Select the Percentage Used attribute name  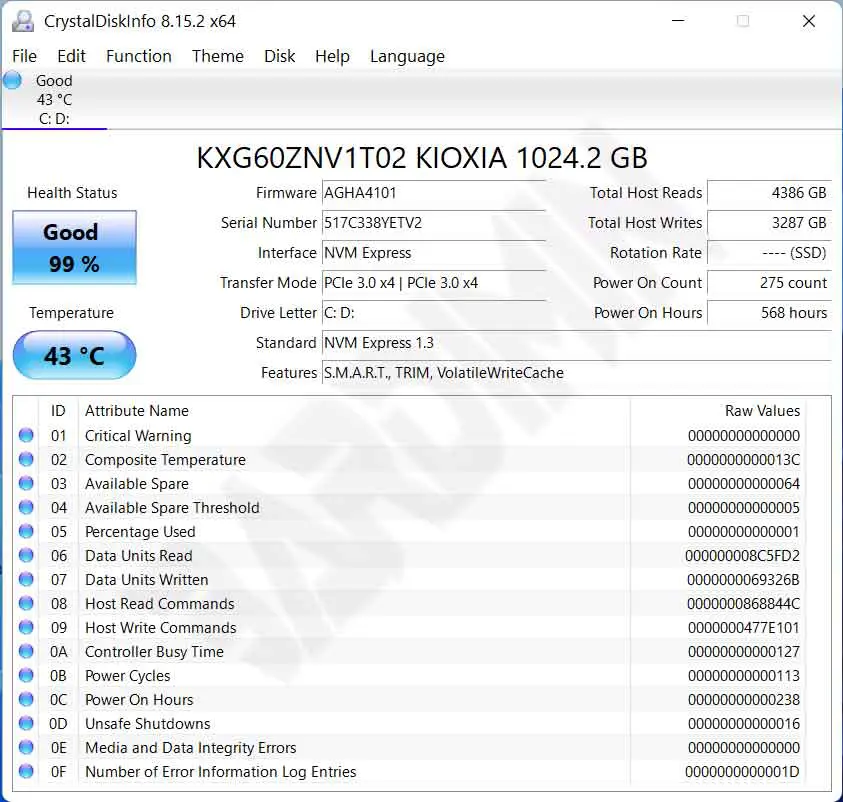click(140, 532)
